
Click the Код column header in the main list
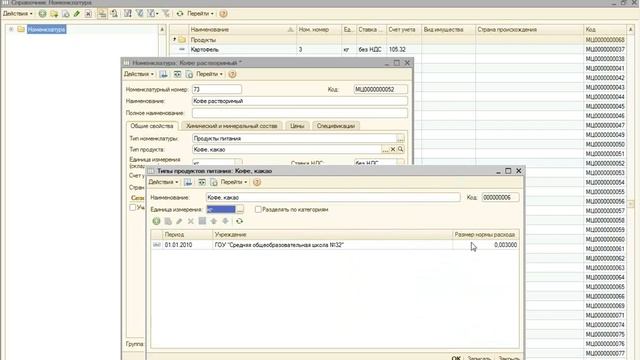tap(604, 30)
